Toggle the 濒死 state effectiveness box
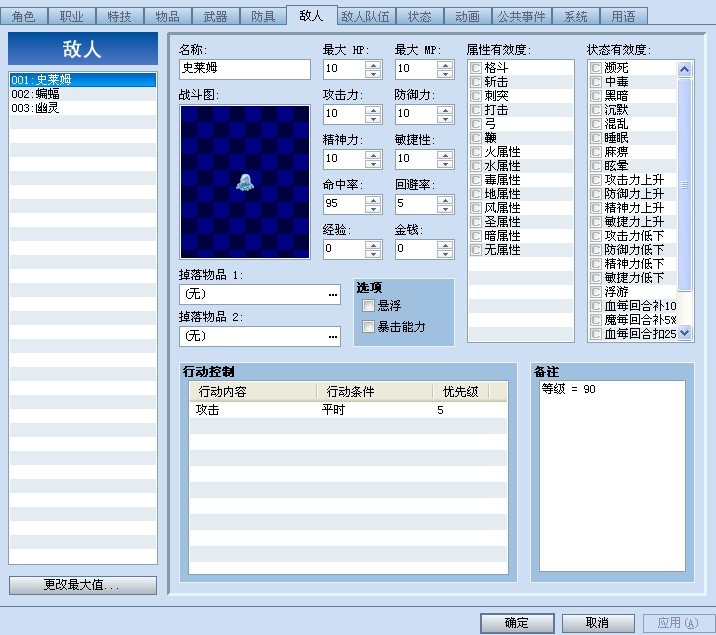Screen dimensions: 716x635 [x=595, y=68]
